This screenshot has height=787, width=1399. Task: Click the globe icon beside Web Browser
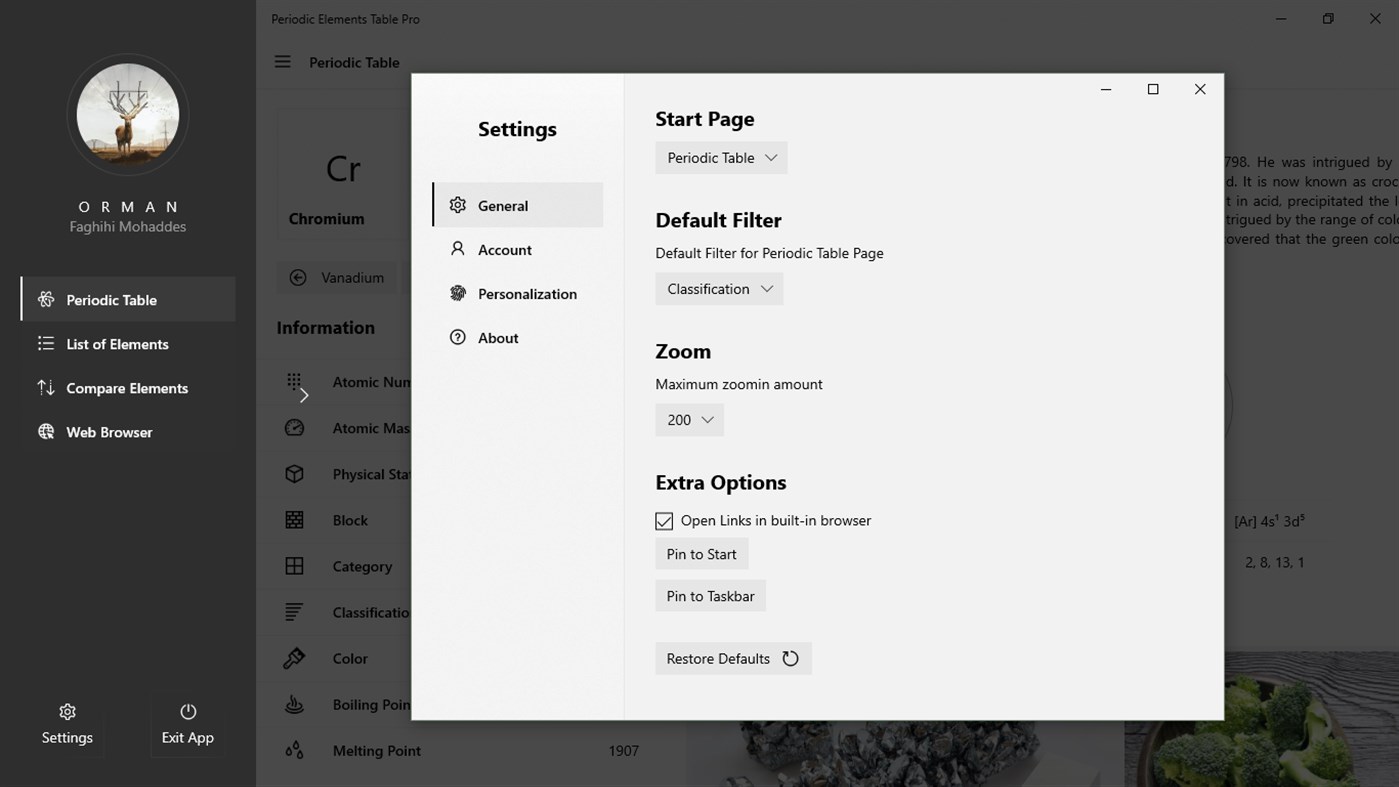click(x=46, y=431)
